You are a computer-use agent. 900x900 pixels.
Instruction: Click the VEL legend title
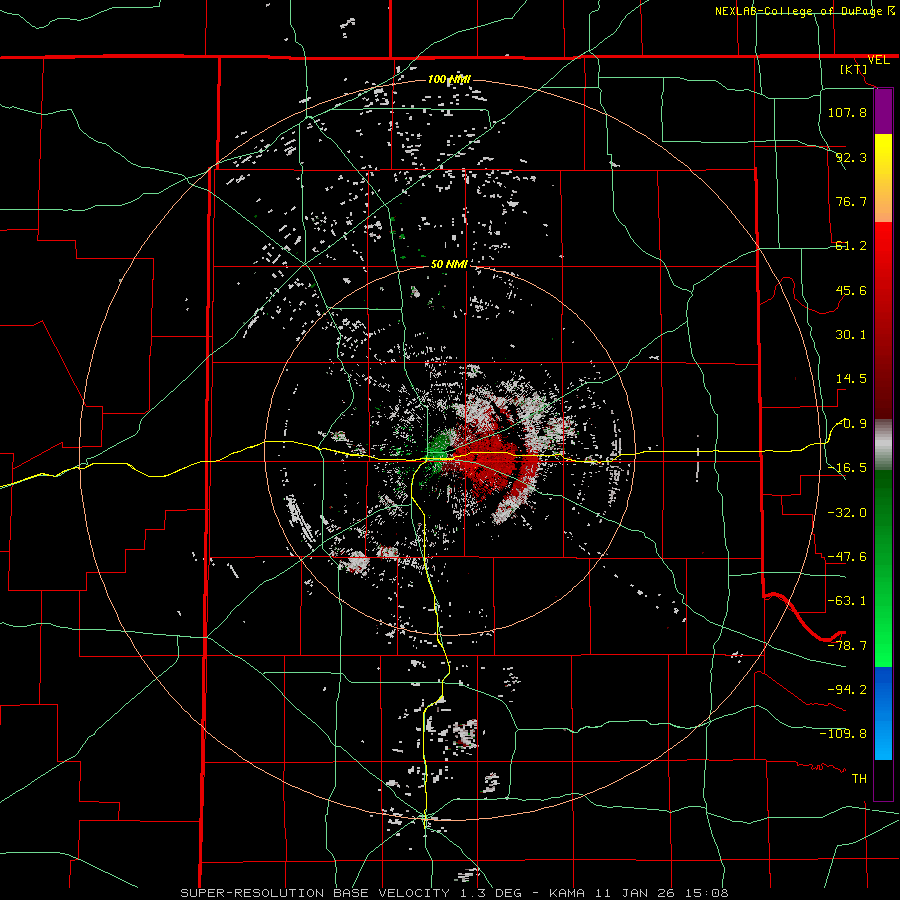coord(878,60)
